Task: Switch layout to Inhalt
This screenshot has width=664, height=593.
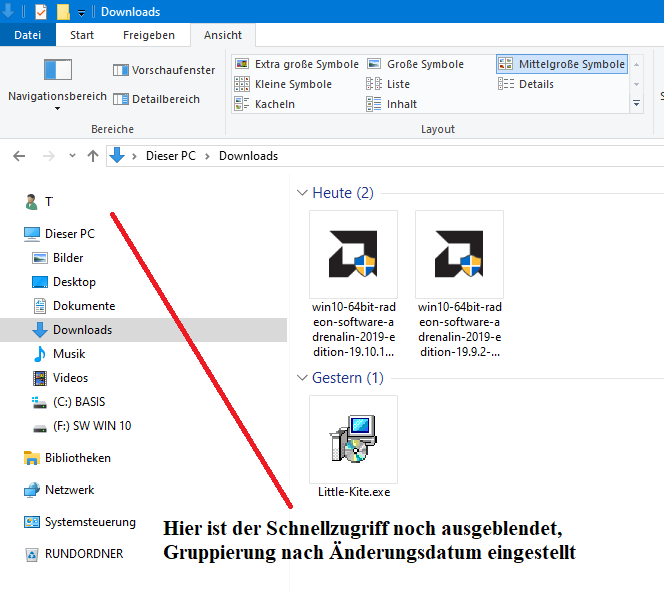Action: (x=392, y=104)
